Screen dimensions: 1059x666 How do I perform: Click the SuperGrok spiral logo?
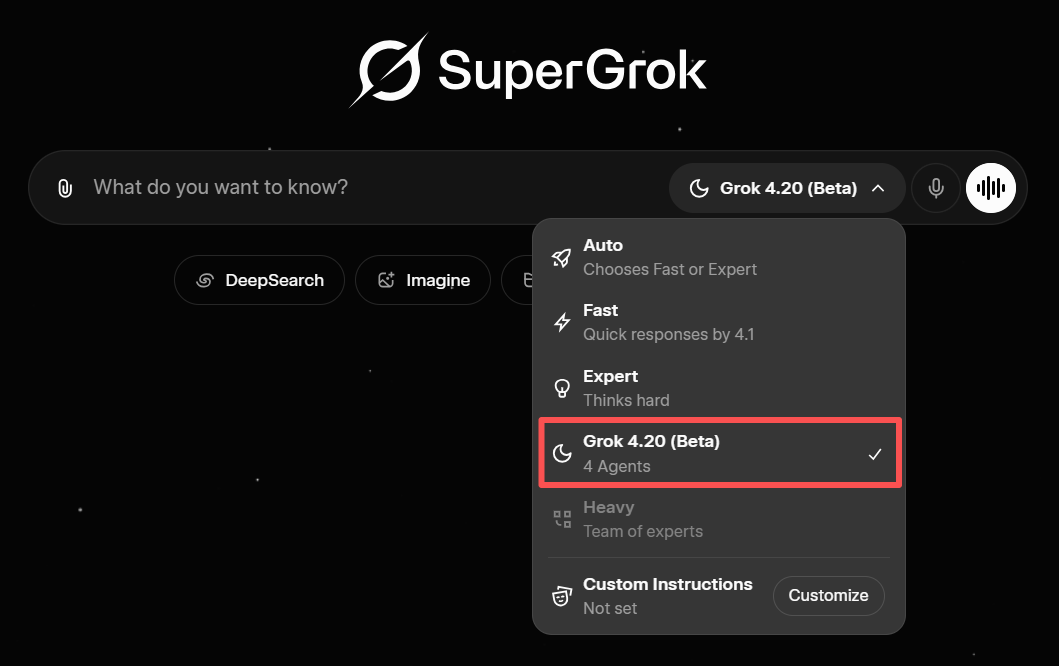tap(389, 70)
